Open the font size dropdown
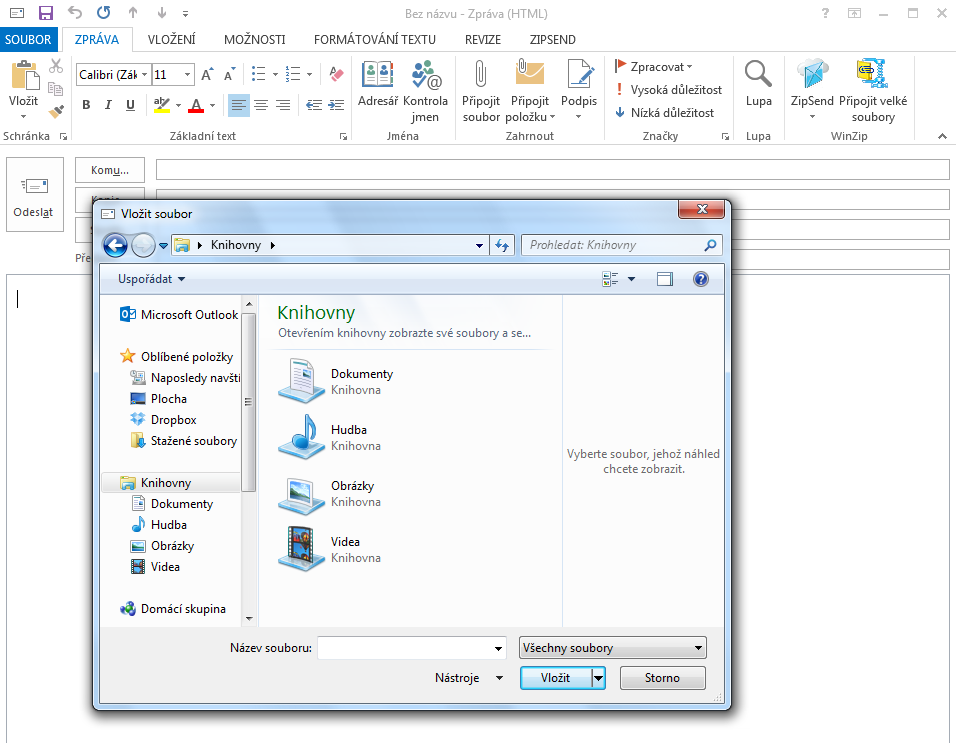 point(187,75)
